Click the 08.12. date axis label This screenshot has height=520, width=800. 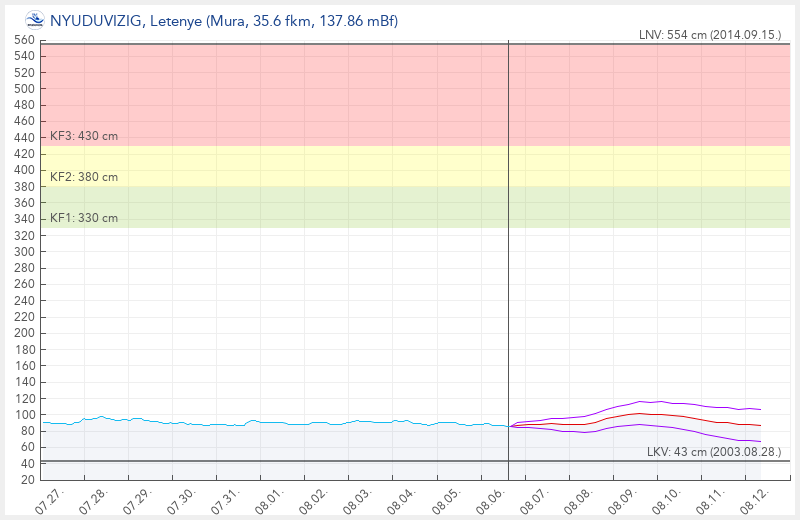click(x=755, y=500)
